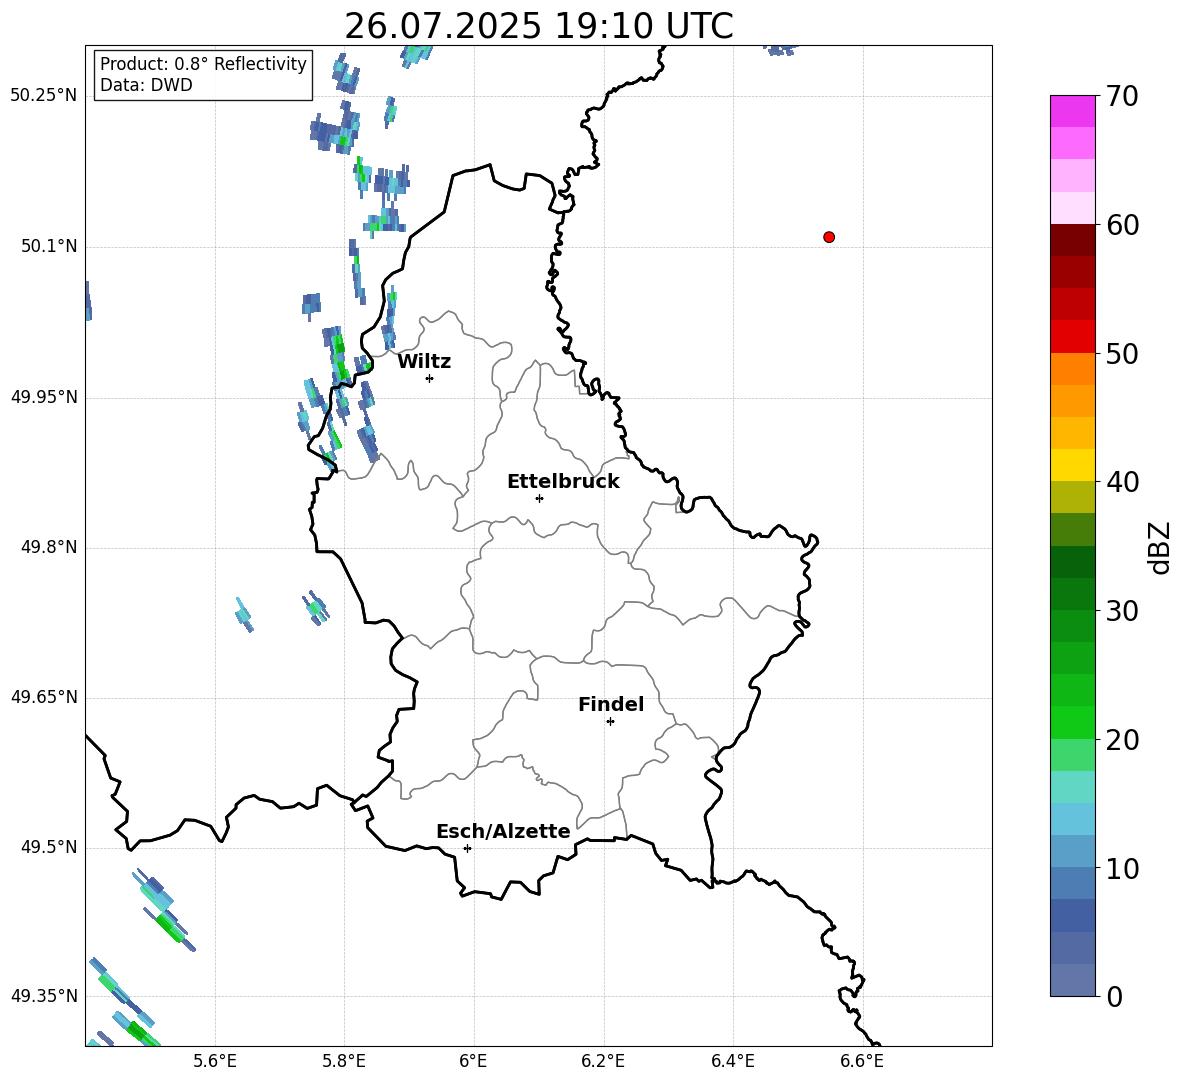Click the red dot marker on the map

click(x=829, y=237)
